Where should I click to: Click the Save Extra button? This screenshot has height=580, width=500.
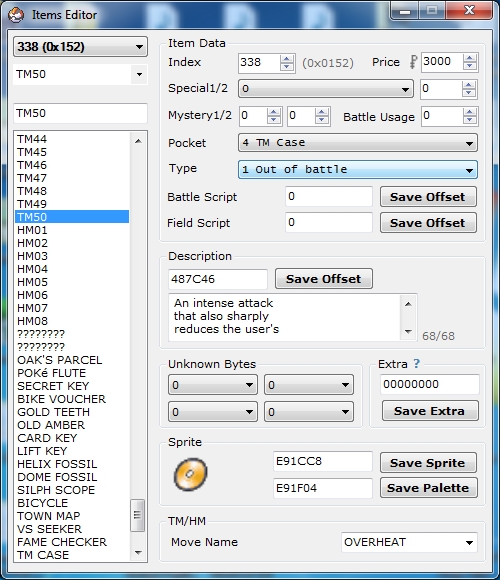point(430,411)
